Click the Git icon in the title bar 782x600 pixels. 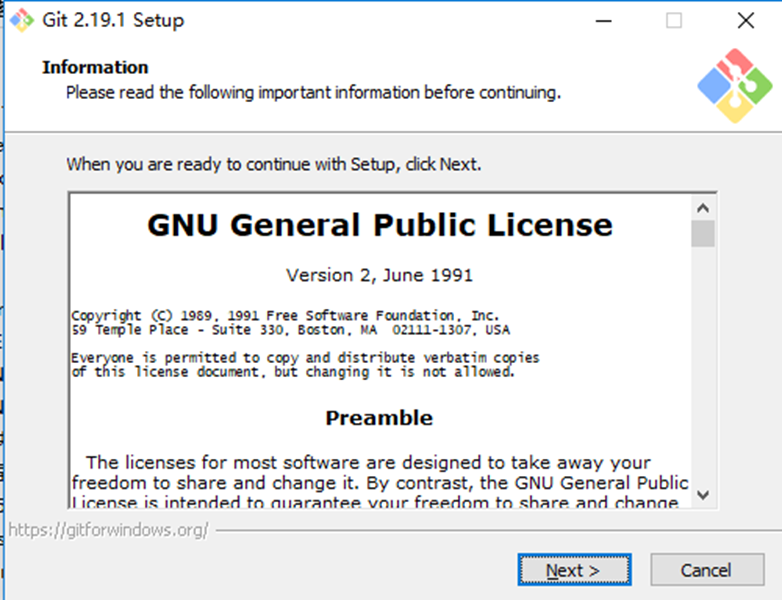click(x=22, y=20)
